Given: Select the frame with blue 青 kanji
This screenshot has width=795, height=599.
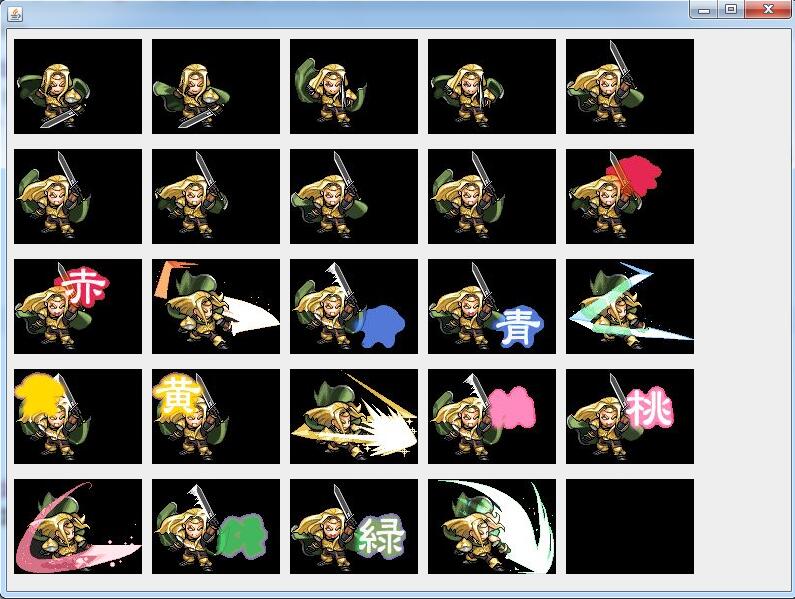Looking at the screenshot, I should pyautogui.click(x=492, y=306).
